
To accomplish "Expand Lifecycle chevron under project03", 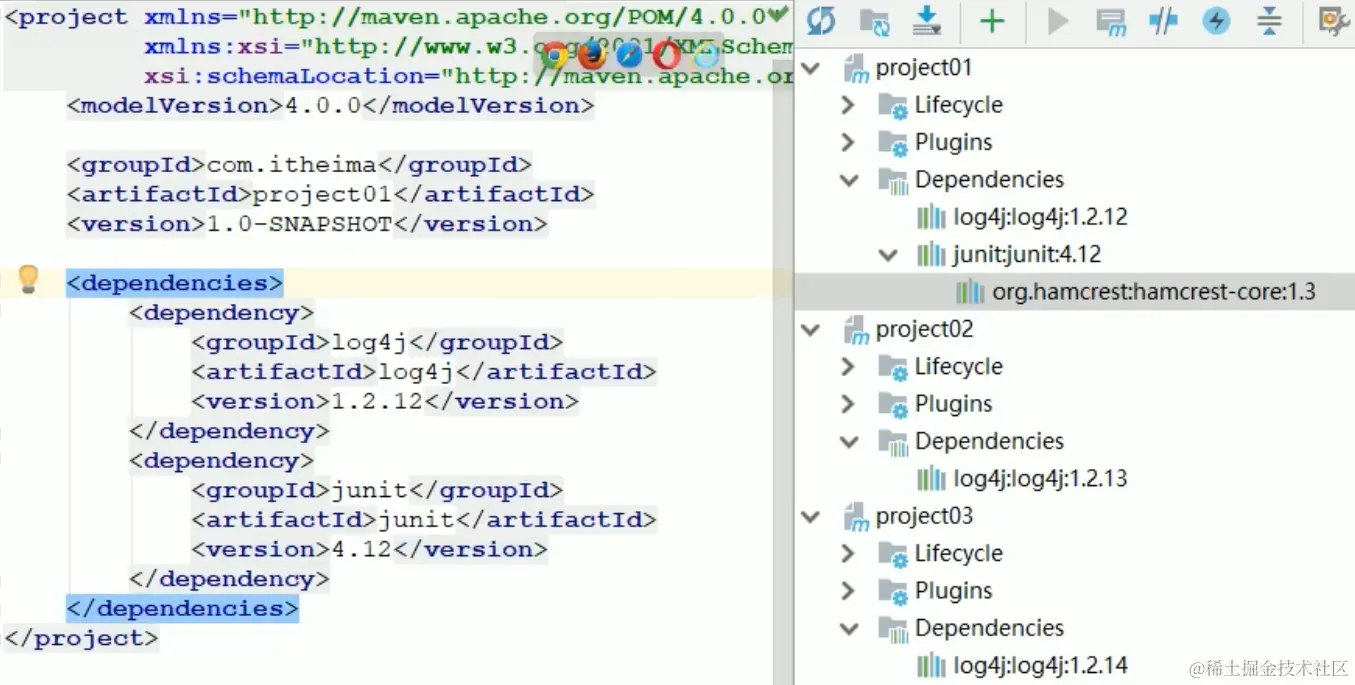I will [848, 554].
